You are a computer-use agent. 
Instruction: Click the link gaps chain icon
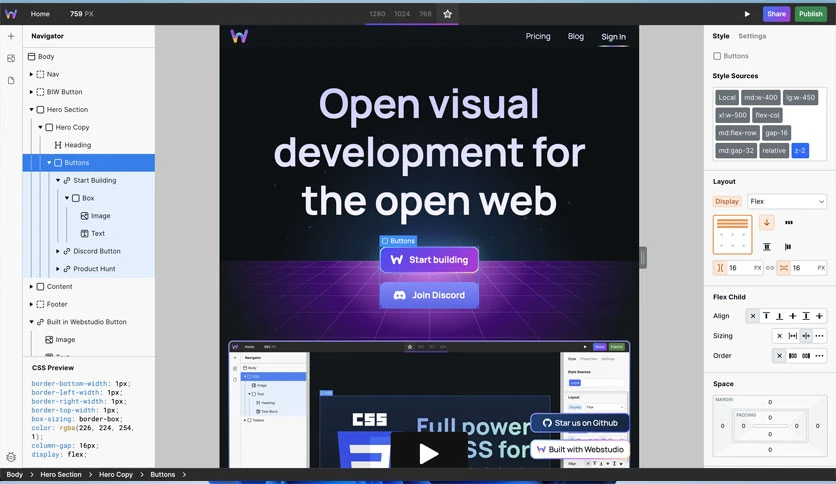(770, 268)
